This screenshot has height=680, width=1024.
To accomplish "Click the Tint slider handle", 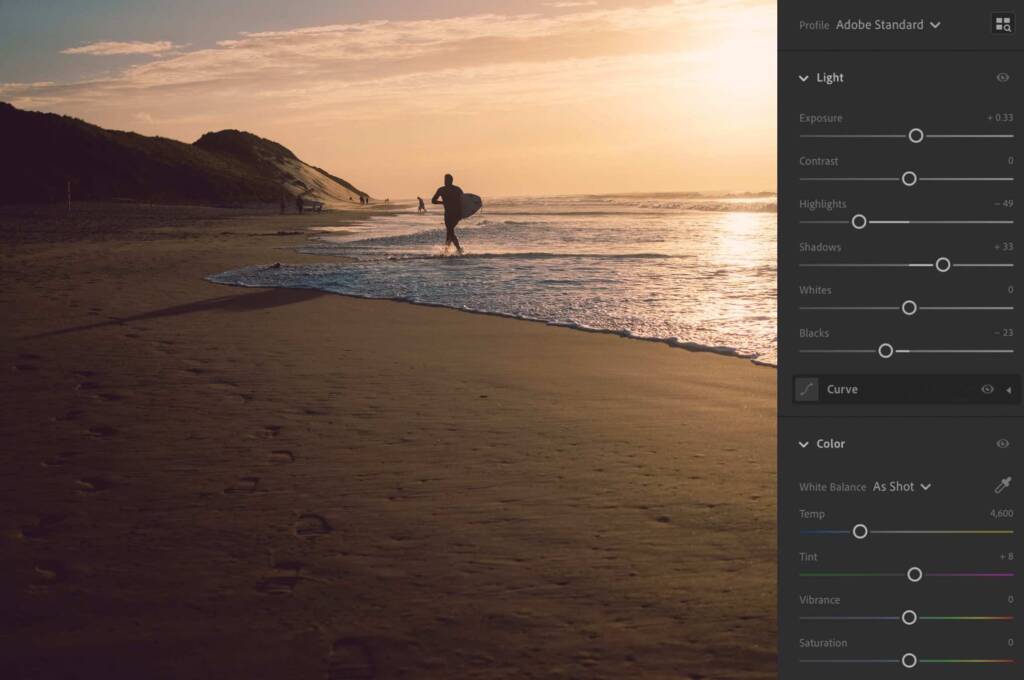I will coord(915,575).
